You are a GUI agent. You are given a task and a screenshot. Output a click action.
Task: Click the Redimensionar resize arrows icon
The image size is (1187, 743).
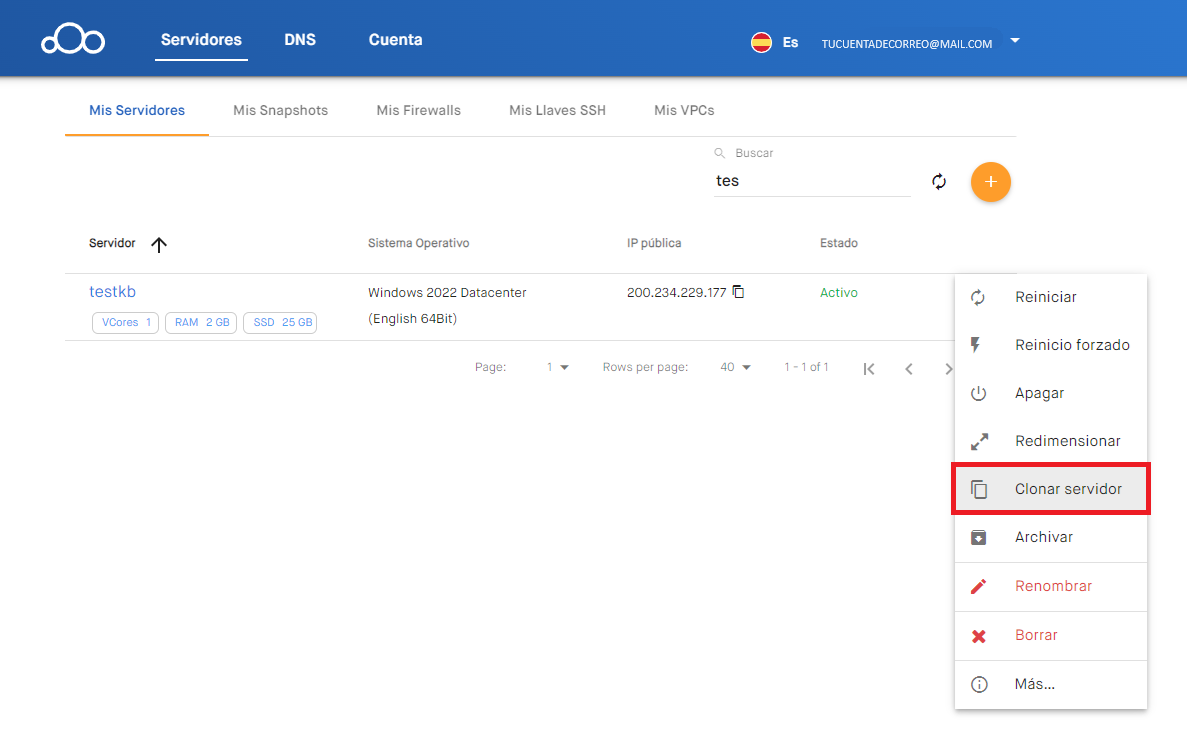[978, 440]
